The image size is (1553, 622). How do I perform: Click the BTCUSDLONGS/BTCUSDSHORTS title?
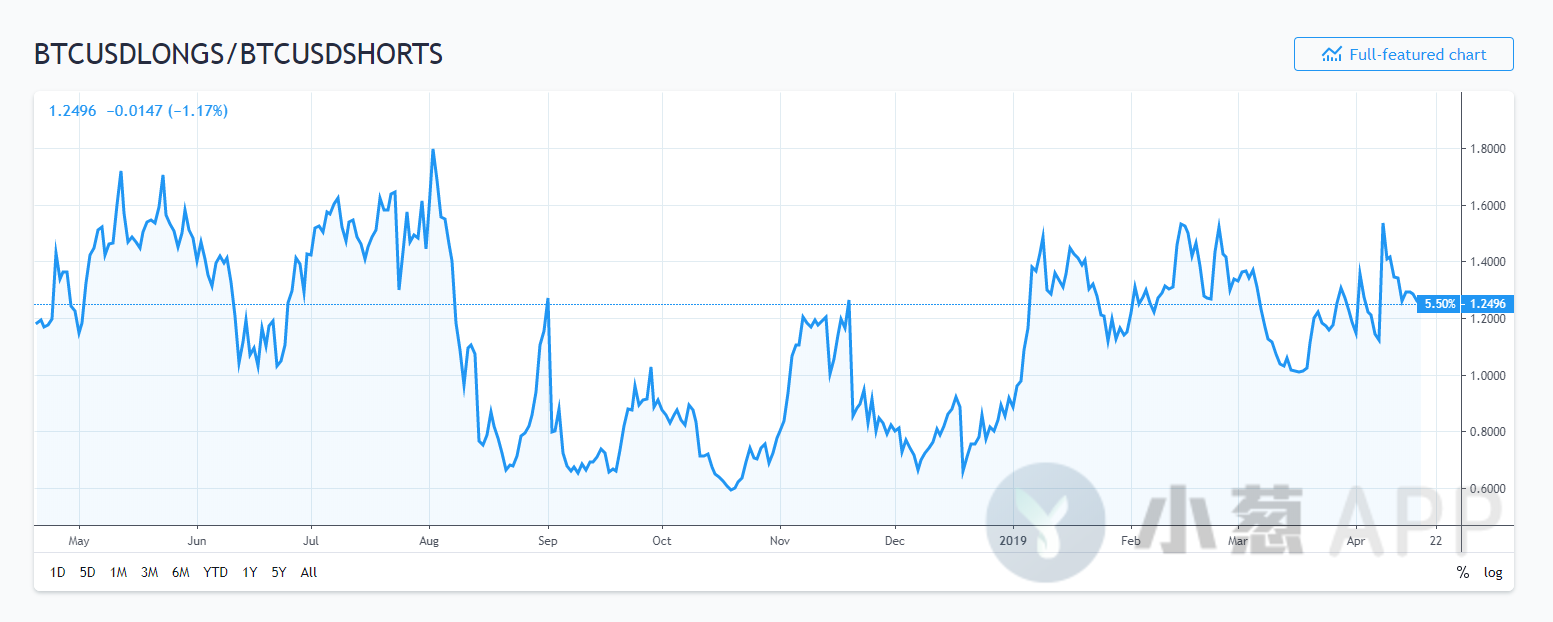click(239, 54)
